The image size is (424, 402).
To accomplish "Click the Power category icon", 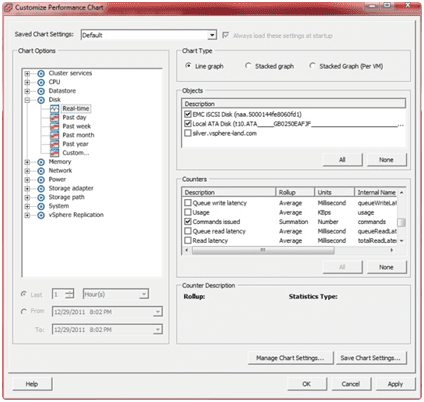I will [41, 180].
